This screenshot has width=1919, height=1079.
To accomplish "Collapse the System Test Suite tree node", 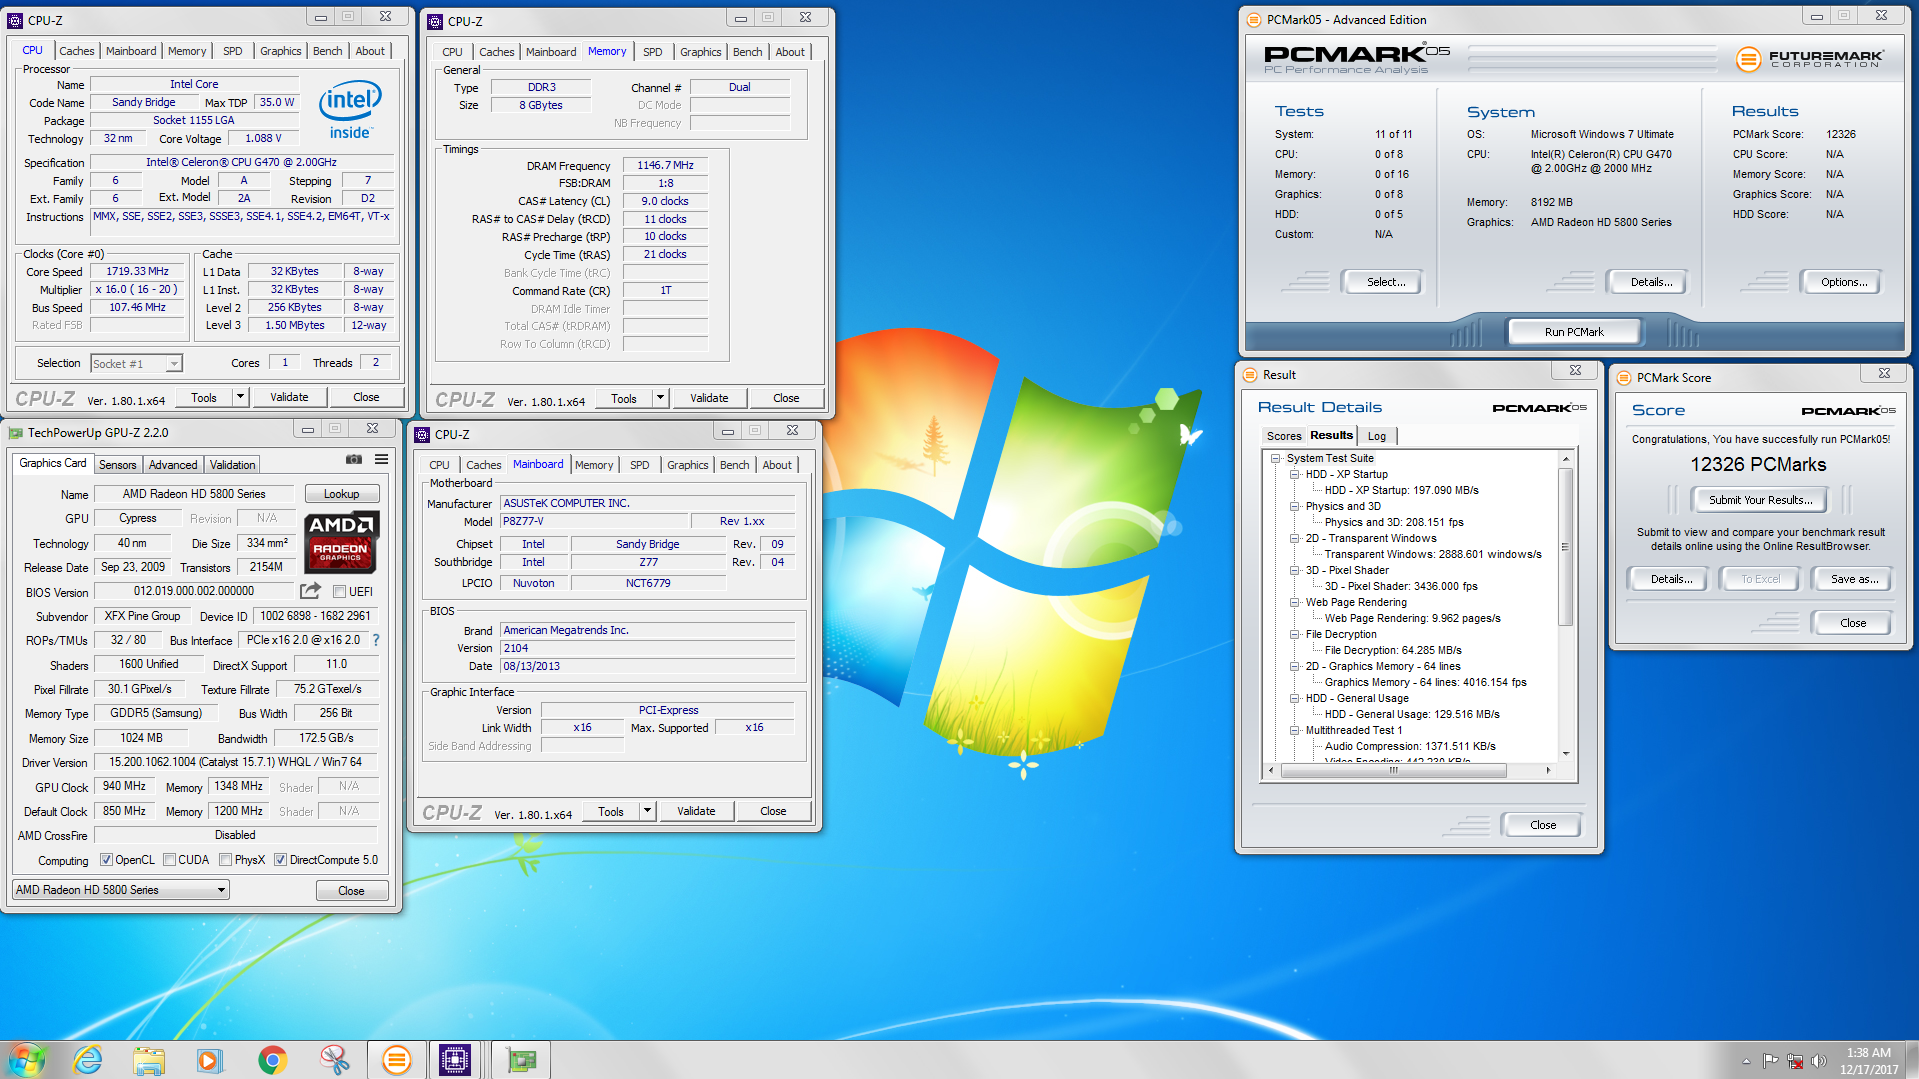I will point(1276,458).
